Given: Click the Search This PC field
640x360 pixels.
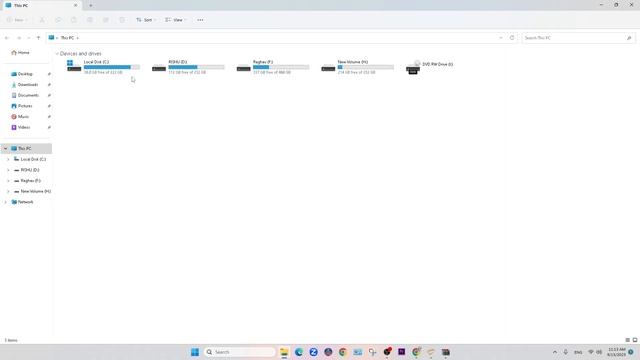Looking at the screenshot, I should coord(578,38).
